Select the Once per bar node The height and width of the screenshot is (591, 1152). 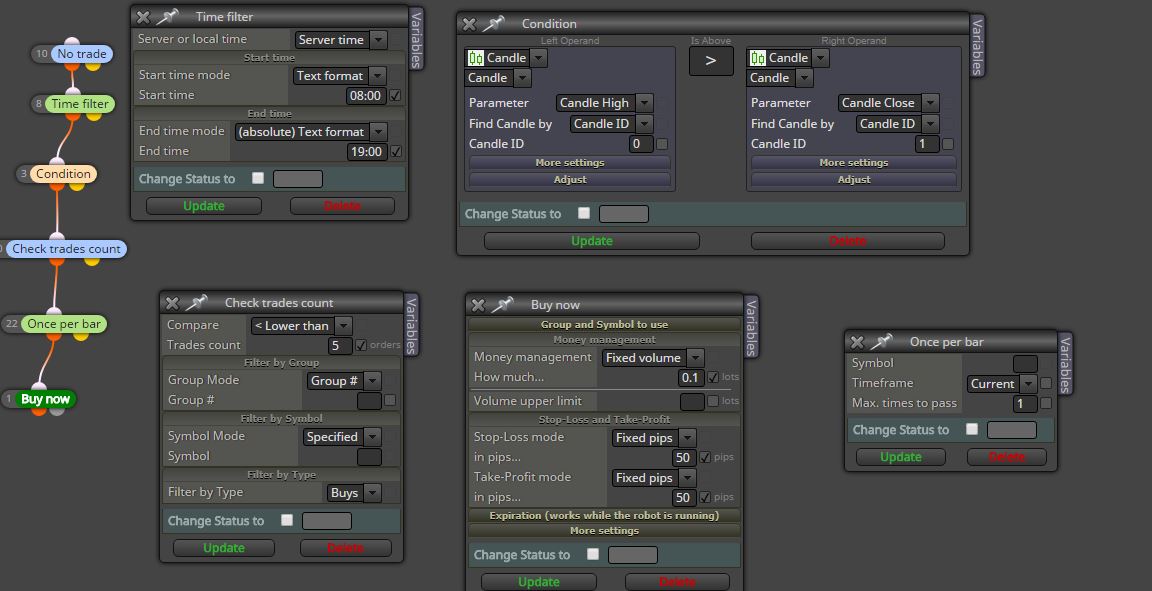(x=64, y=323)
